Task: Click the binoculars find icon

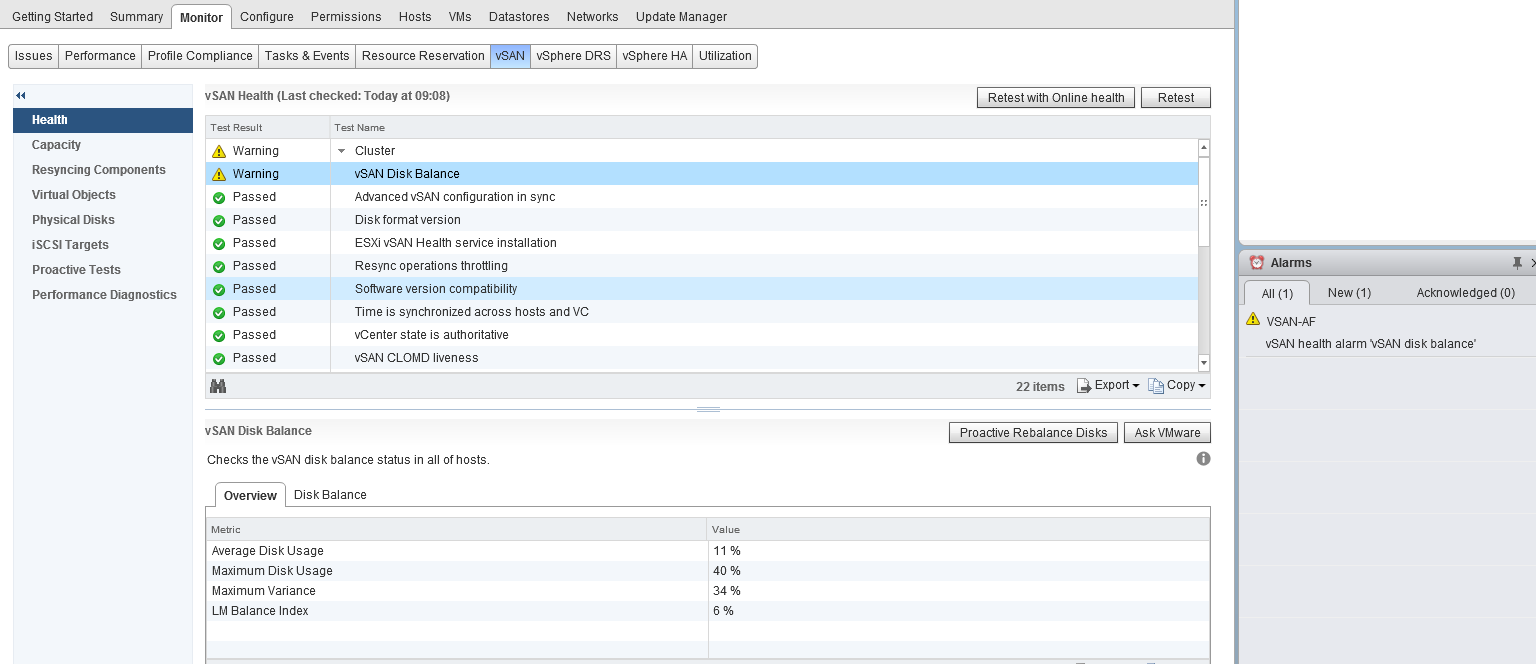Action: [x=218, y=386]
